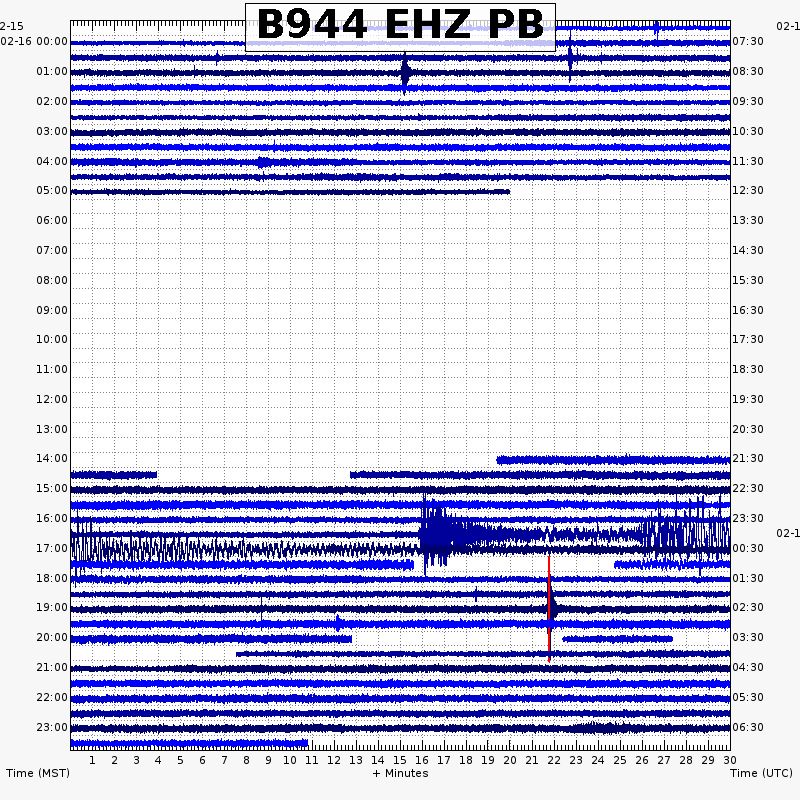Select the 18:30 UTC row label
This screenshot has width=800, height=800.
pos(748,369)
